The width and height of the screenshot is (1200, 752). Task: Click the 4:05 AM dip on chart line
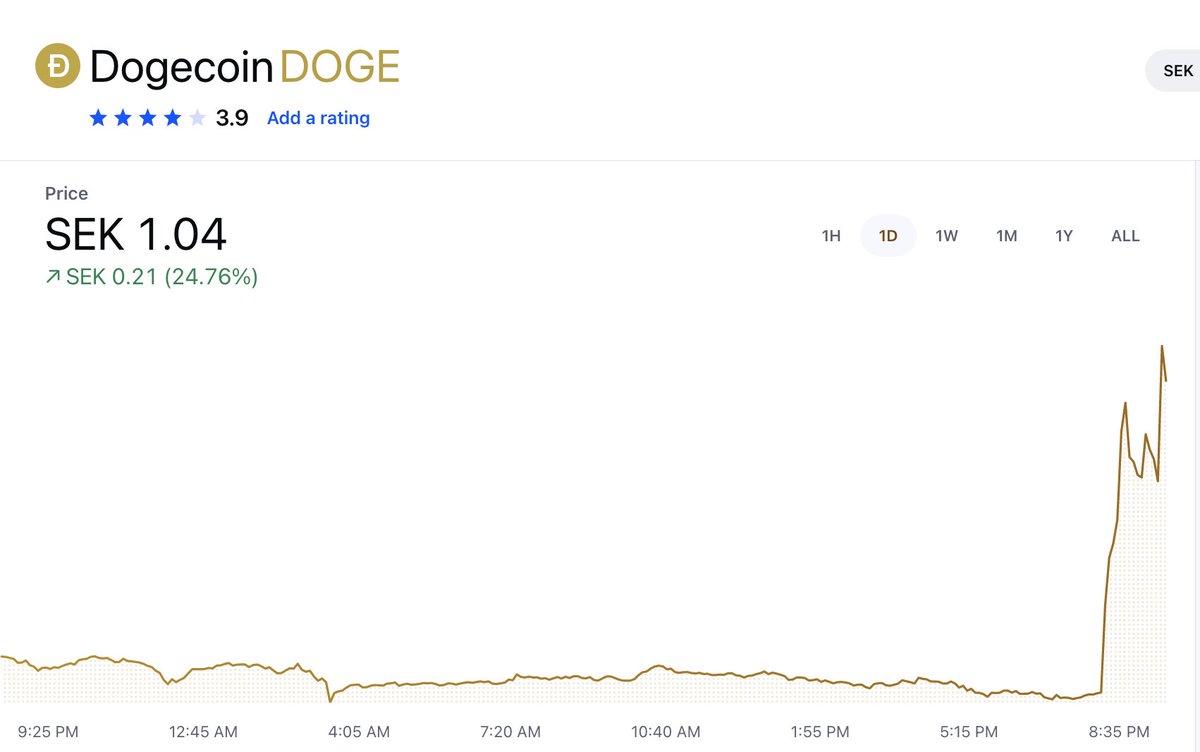(x=330, y=700)
